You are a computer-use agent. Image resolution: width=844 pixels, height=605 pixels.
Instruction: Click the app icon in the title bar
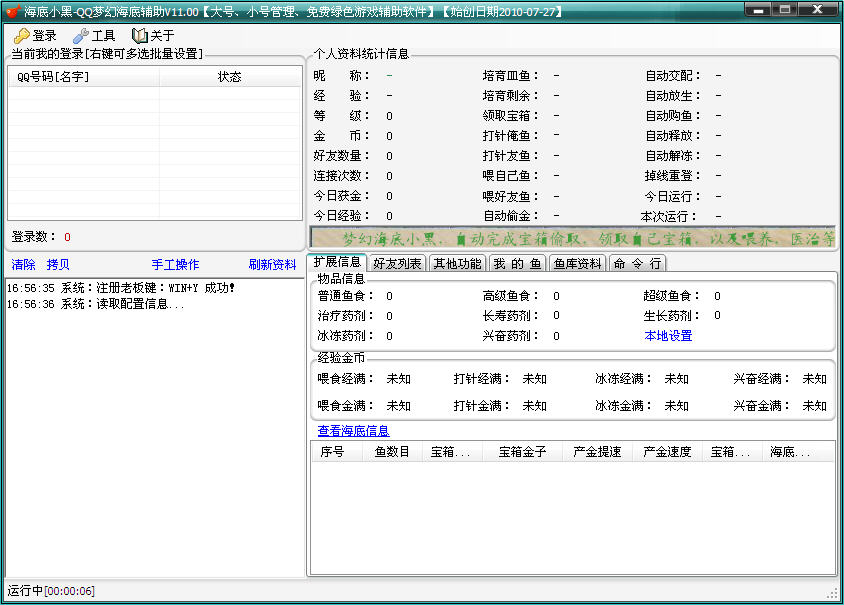pos(12,11)
